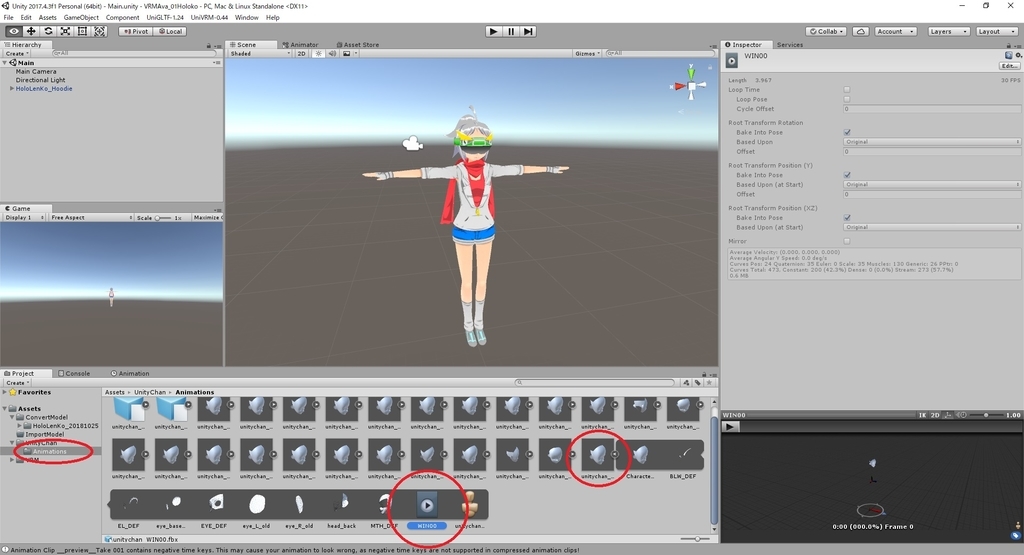Click the Step frame button

click(x=528, y=31)
